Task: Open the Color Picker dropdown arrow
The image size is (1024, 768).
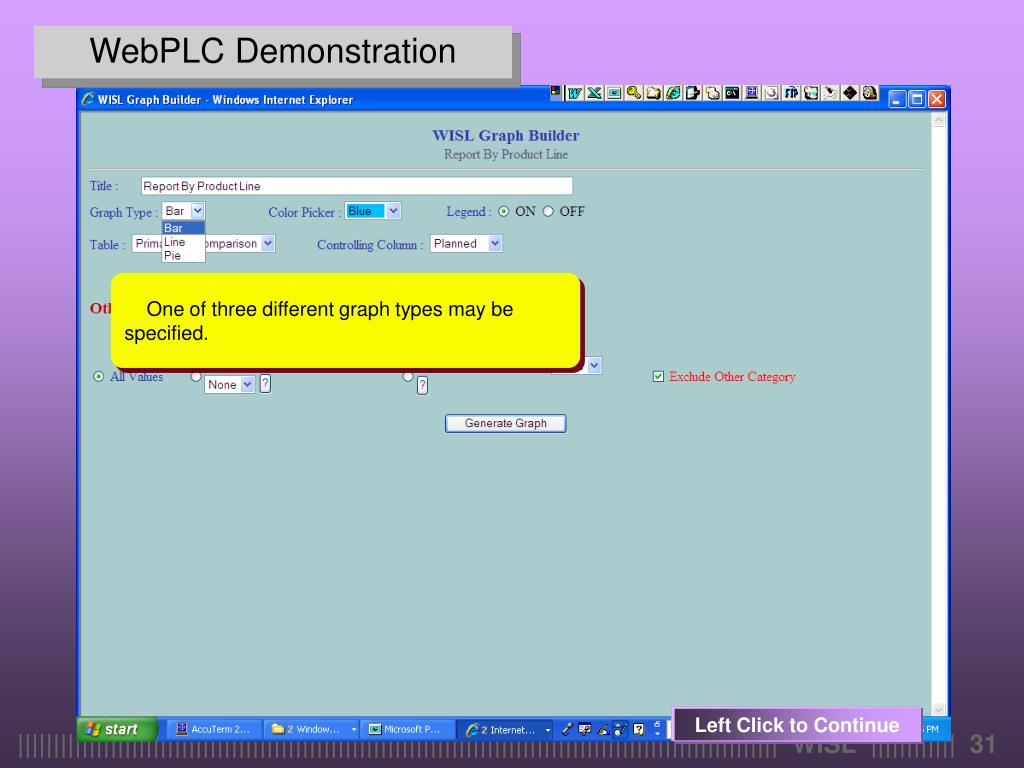Action: tap(393, 211)
